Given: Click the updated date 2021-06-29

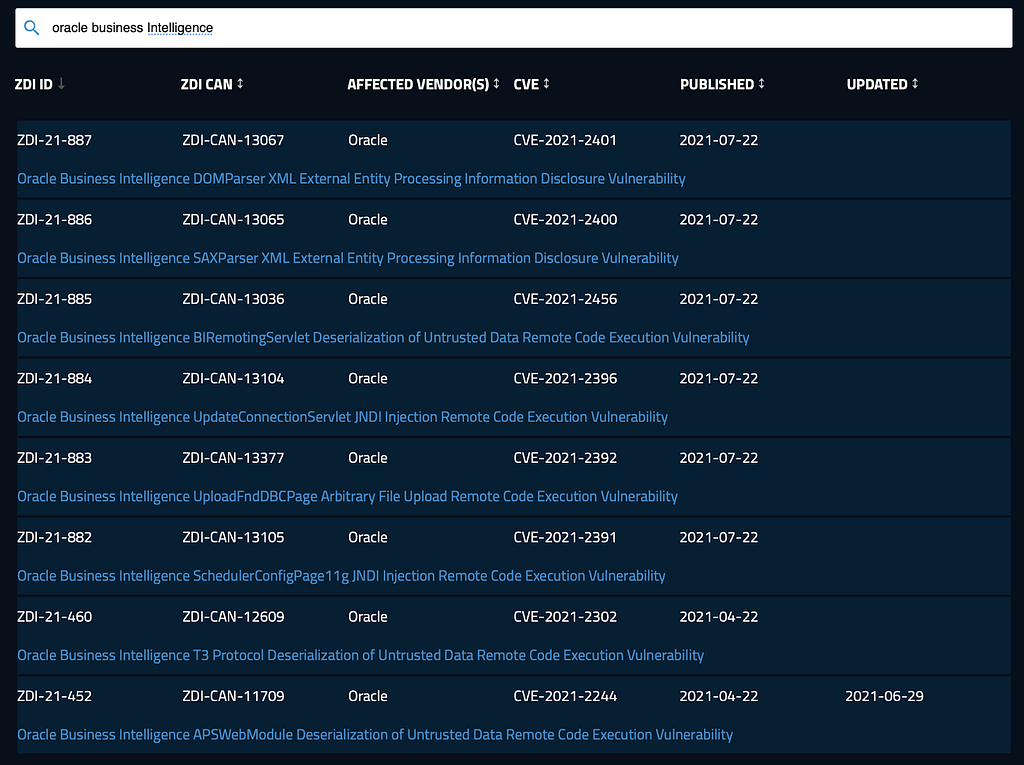Looking at the screenshot, I should [884, 696].
